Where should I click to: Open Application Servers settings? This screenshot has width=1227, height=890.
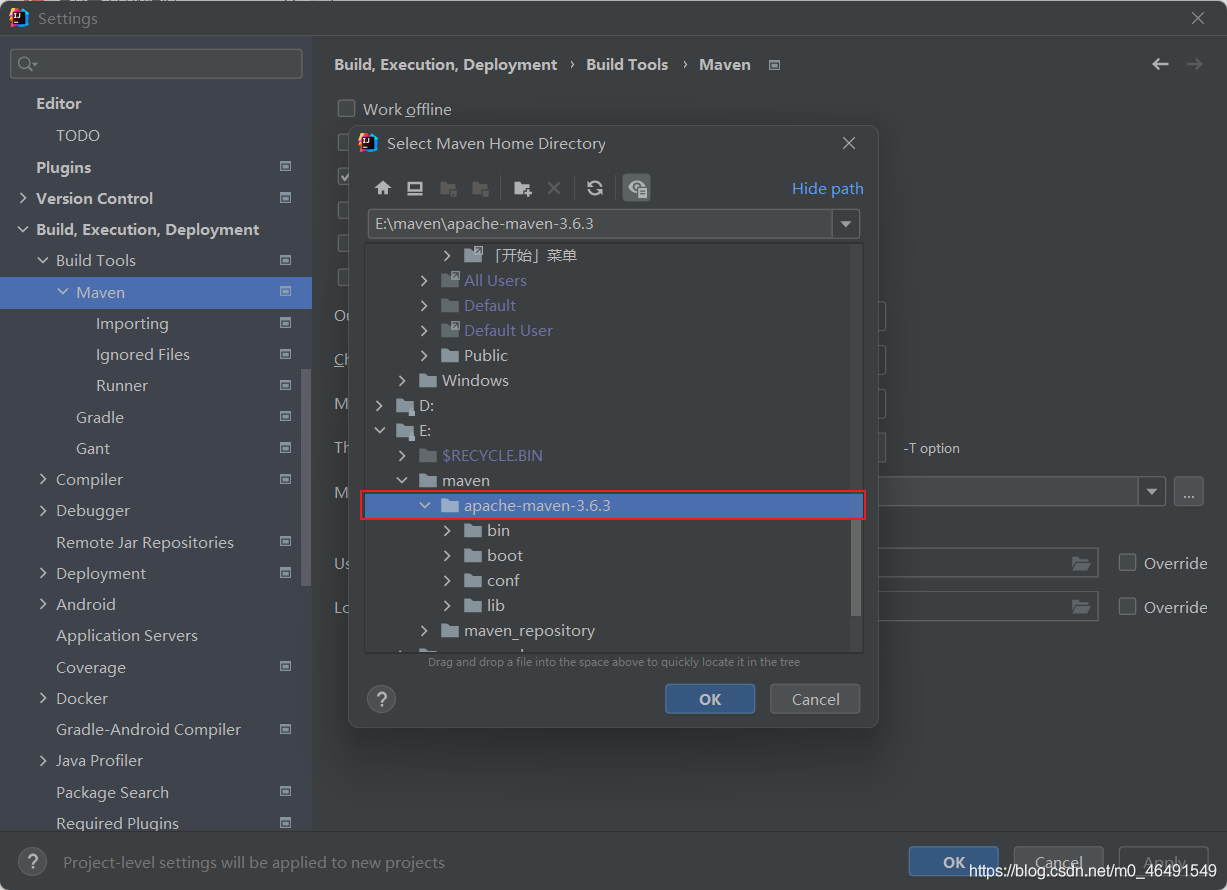[x=127, y=635]
